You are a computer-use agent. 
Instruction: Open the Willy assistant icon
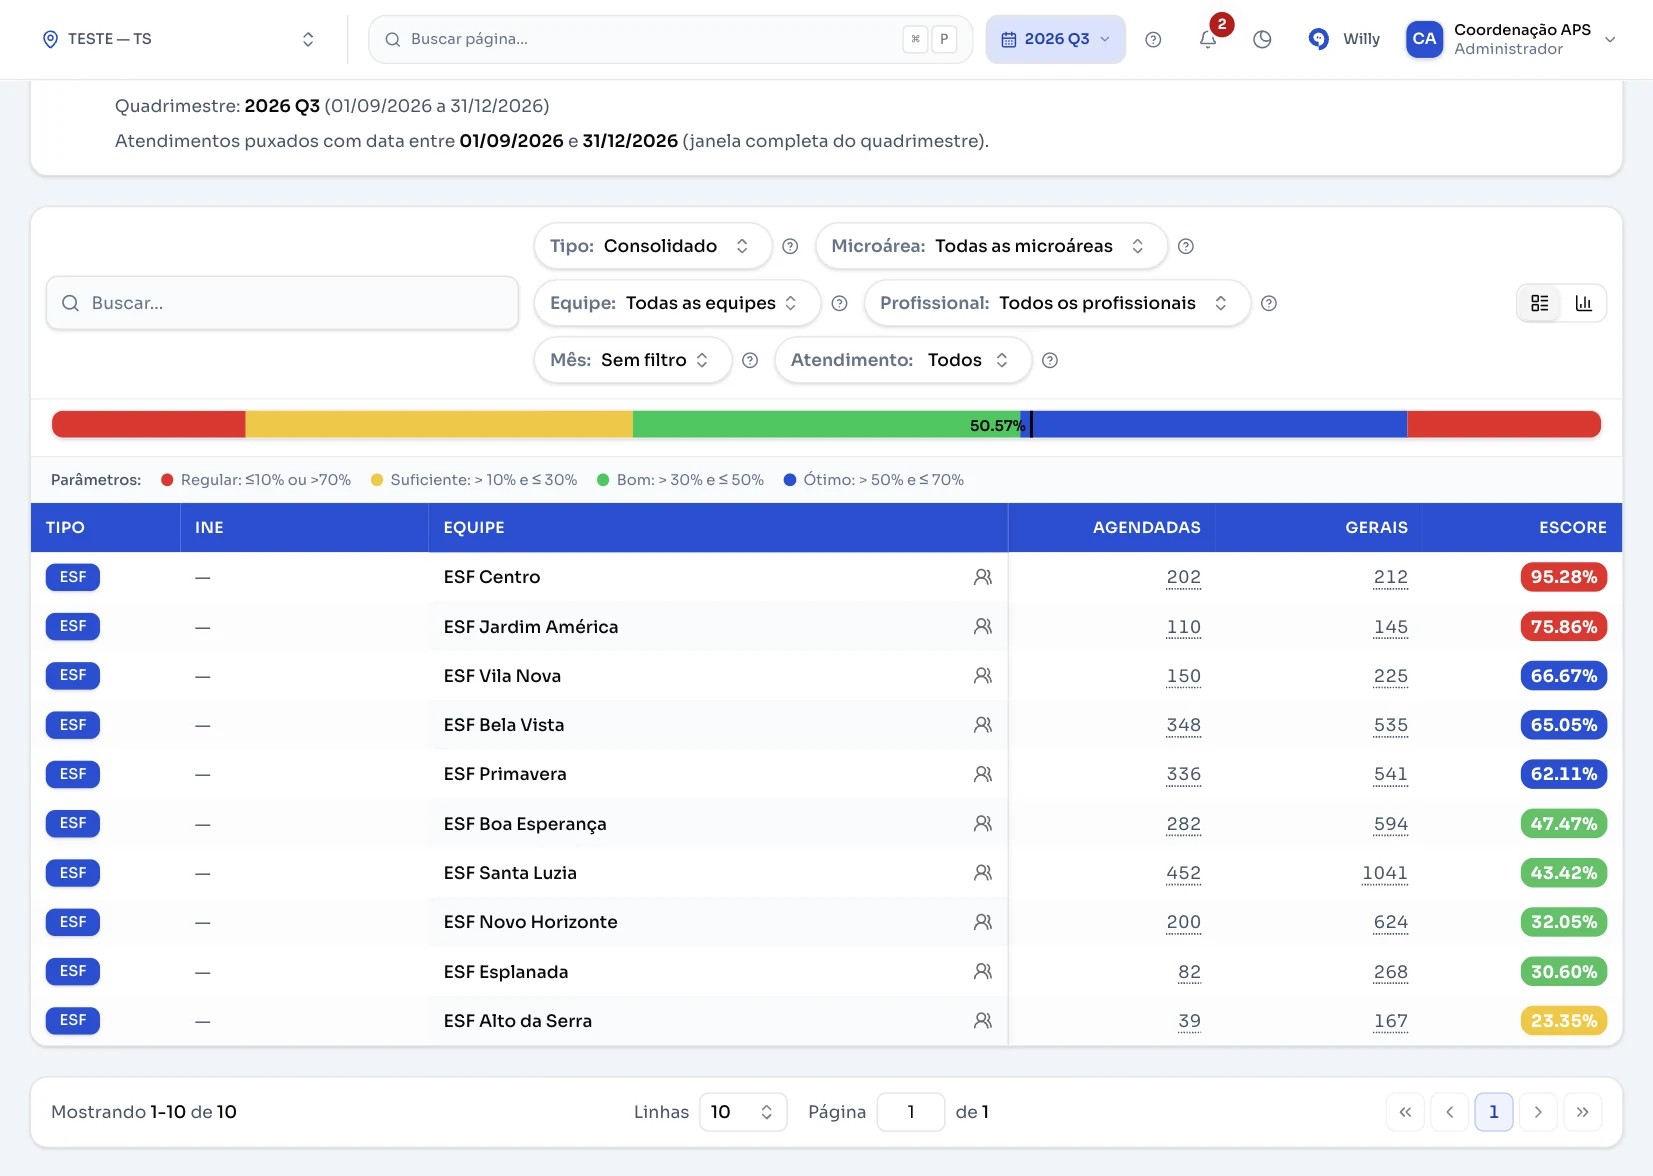click(x=1319, y=39)
